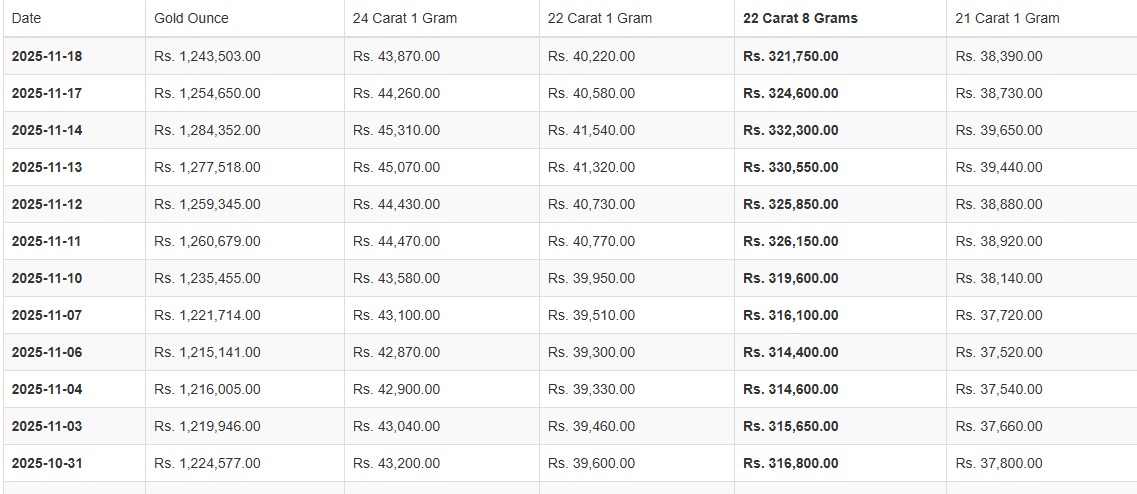Click 21 carat price Rs. 38,880.00
Image resolution: width=1137 pixels, height=494 pixels.
pyautogui.click(x=998, y=204)
